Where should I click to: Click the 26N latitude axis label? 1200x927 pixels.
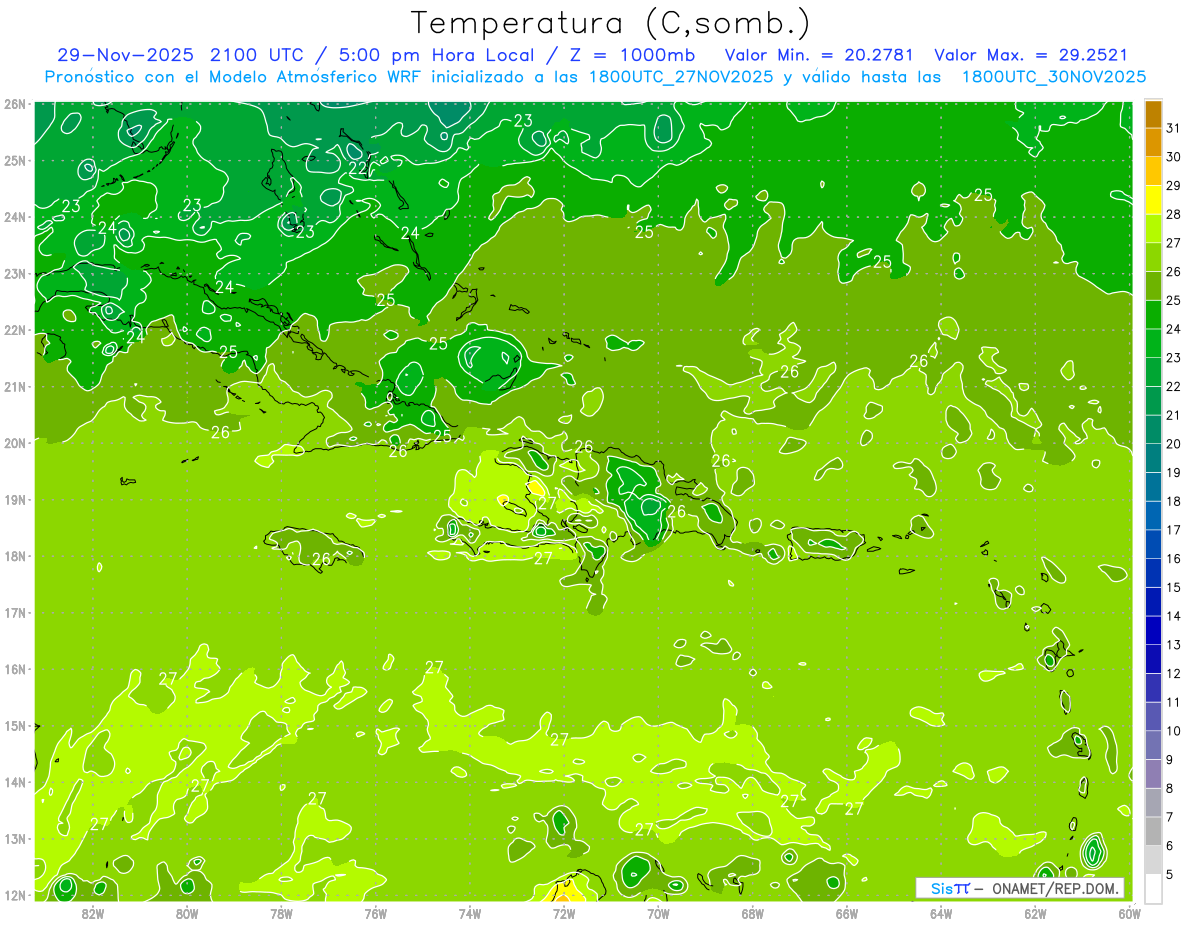click(x=15, y=104)
